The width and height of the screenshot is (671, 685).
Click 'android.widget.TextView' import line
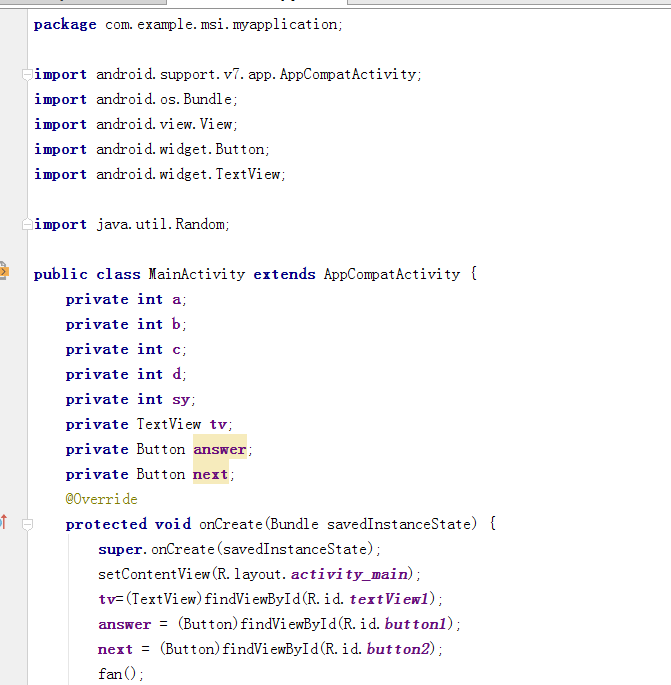click(x=188, y=174)
